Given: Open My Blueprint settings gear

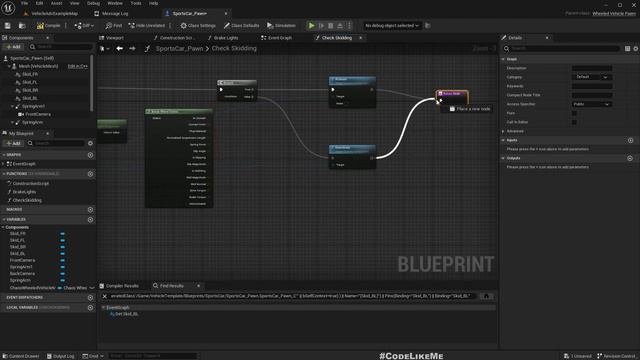Looking at the screenshot, I should pyautogui.click(x=90, y=143).
